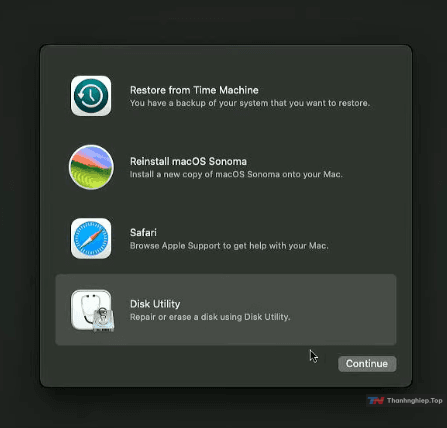Viewport: 447px width, 428px height.
Task: Click the Disk Utility stethoscope icon
Action: click(x=92, y=310)
